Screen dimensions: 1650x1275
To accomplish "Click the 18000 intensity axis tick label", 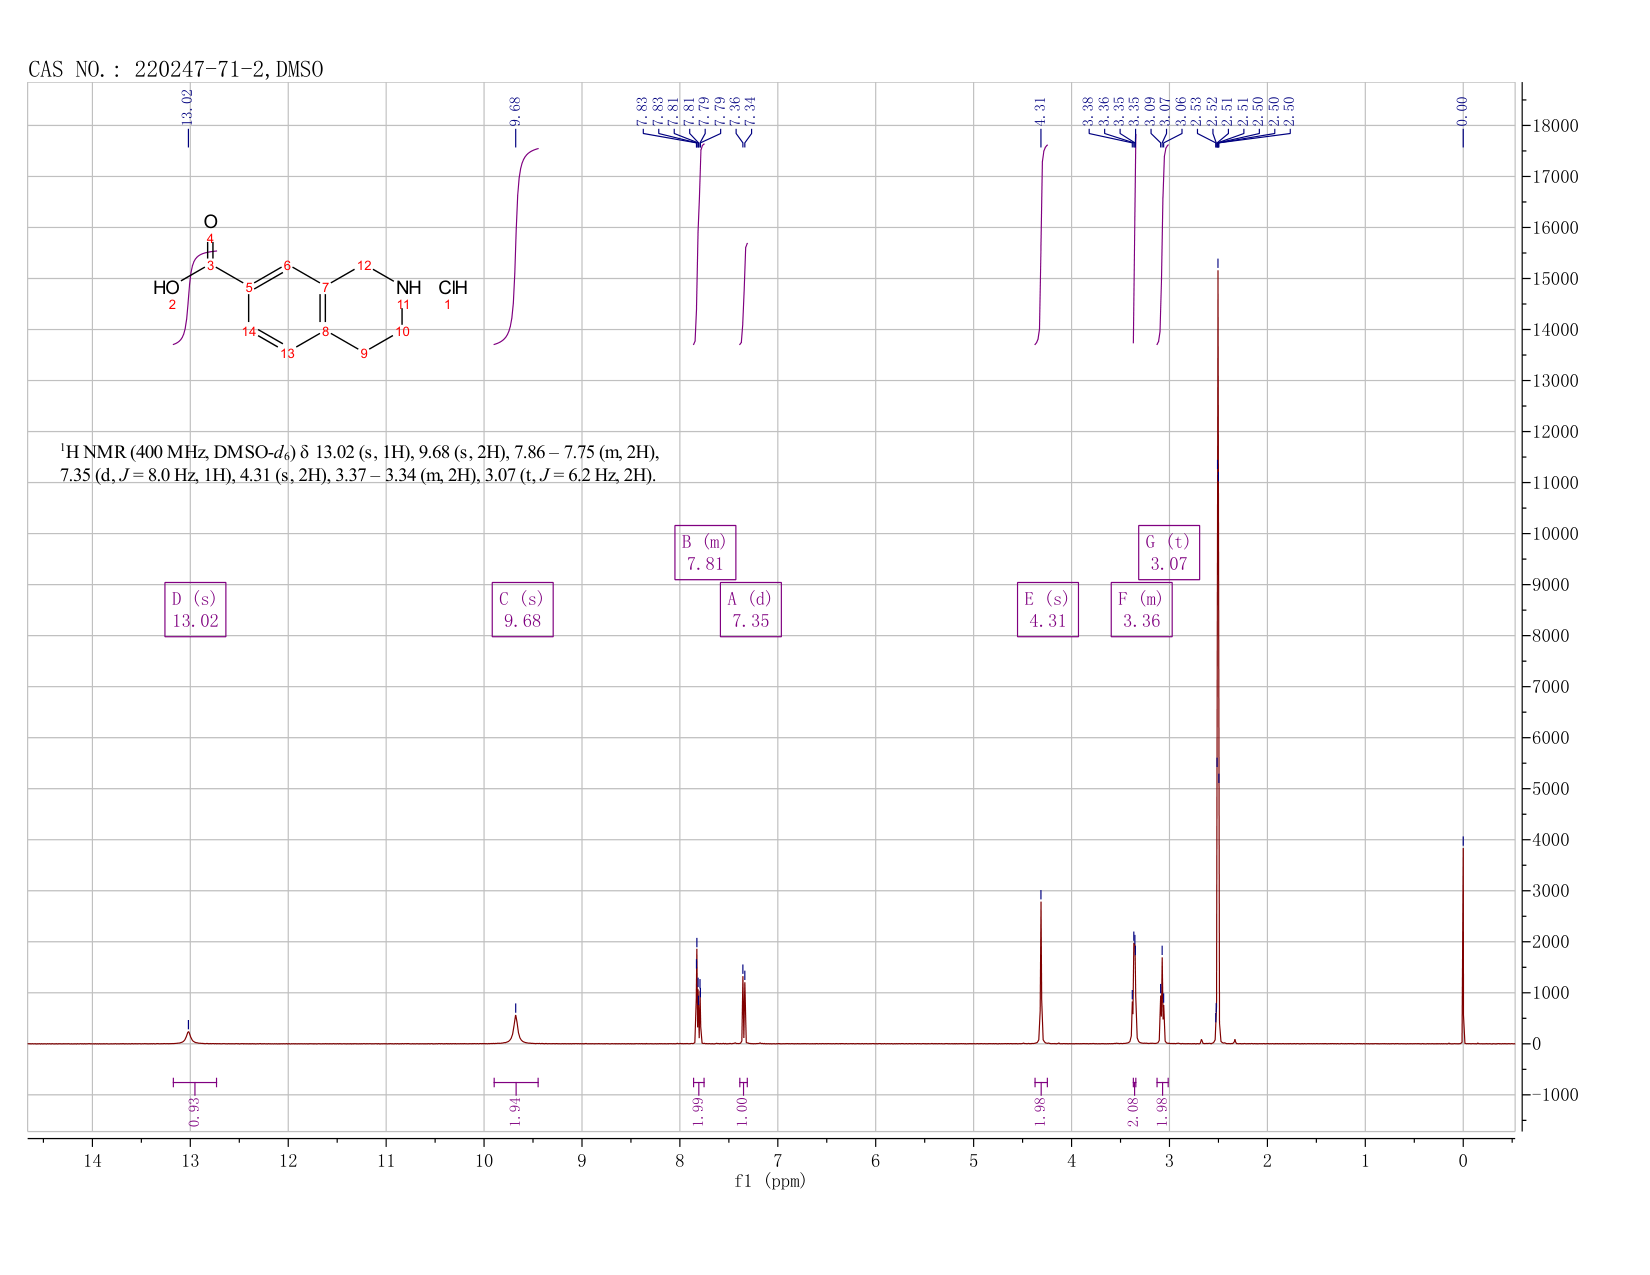I will tap(1556, 126).
